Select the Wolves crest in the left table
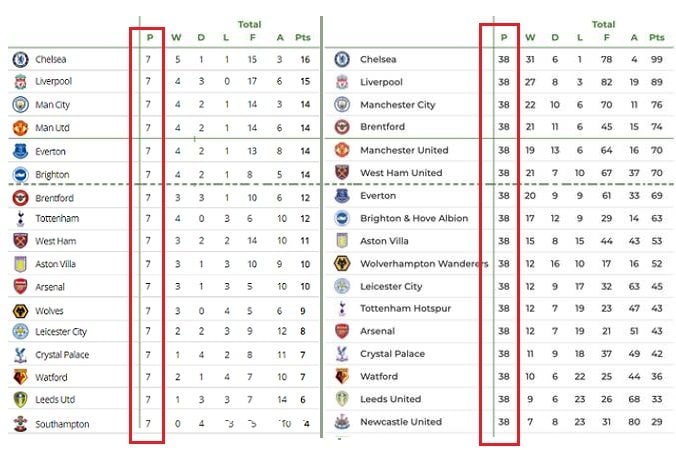This screenshot has width=676, height=450. [20, 311]
